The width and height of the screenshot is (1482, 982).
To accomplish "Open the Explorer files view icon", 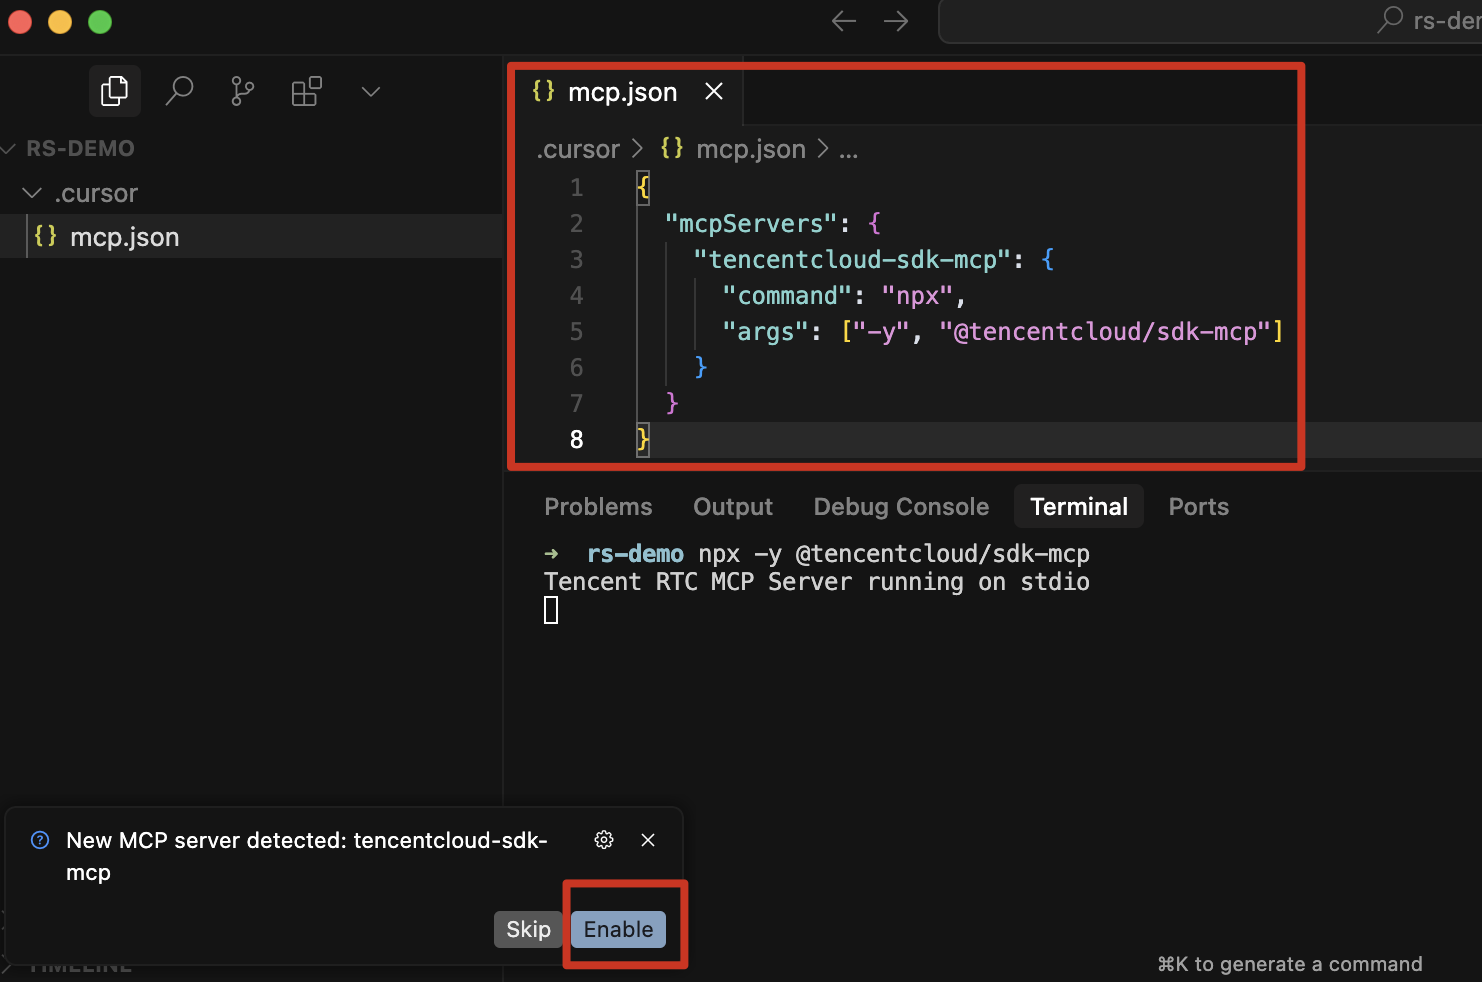I will pos(115,91).
